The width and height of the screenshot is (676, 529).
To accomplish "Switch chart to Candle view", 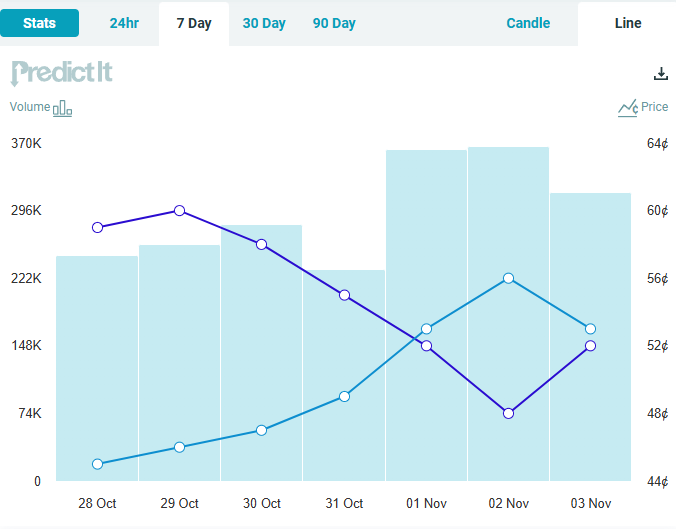I will 528,23.
